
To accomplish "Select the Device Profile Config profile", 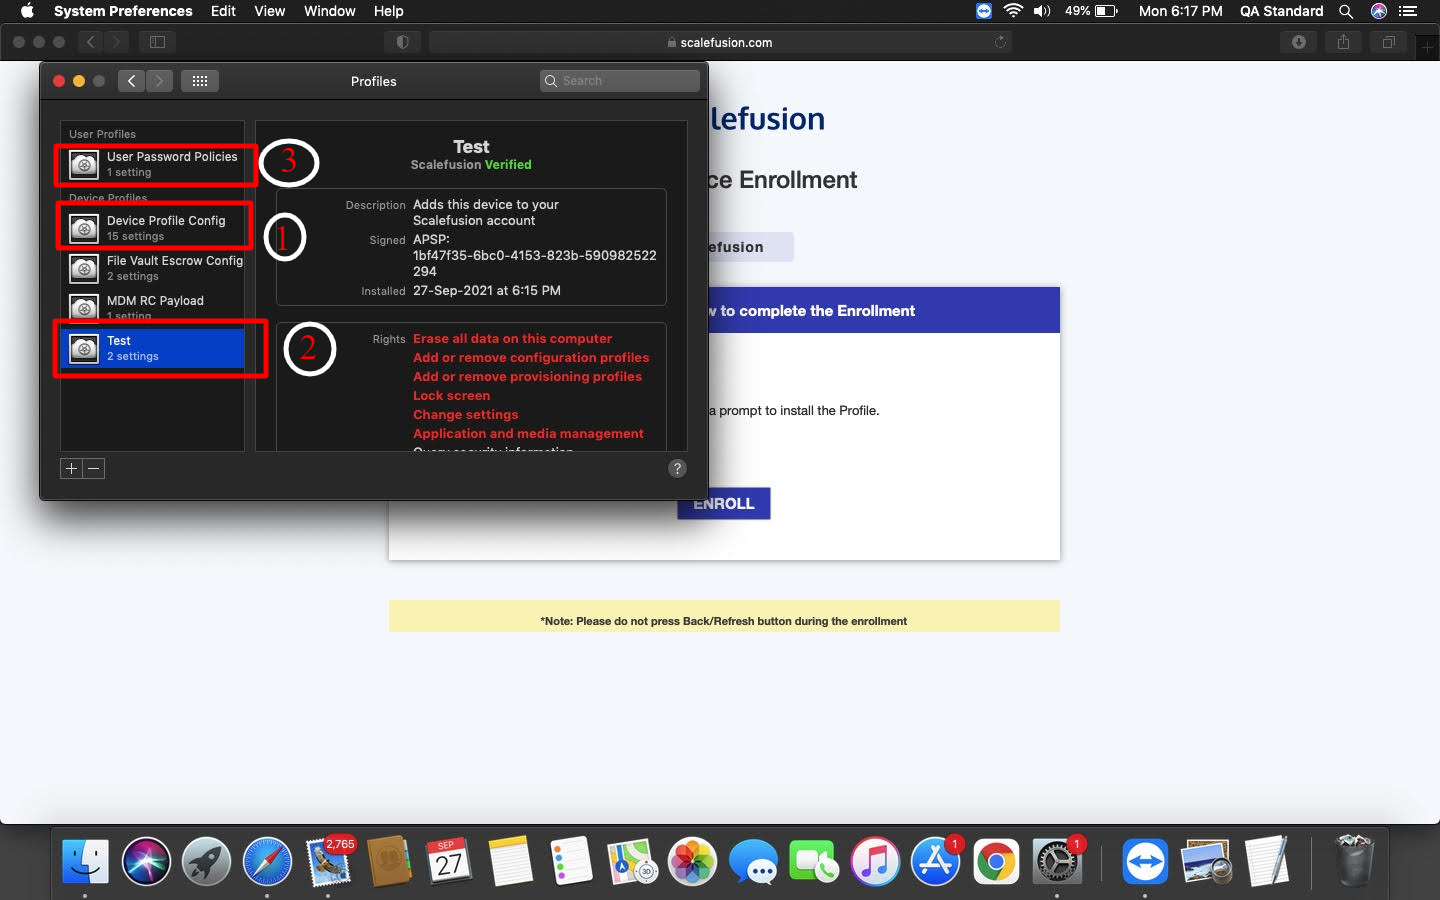I will pos(152,228).
